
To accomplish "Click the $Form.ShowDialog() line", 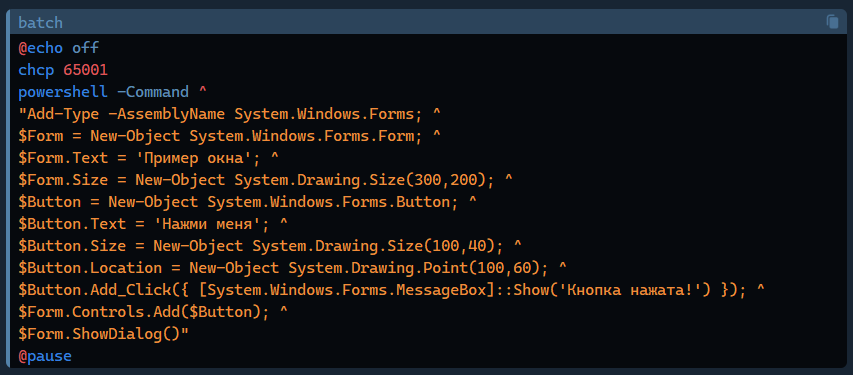I will [x=103, y=334].
